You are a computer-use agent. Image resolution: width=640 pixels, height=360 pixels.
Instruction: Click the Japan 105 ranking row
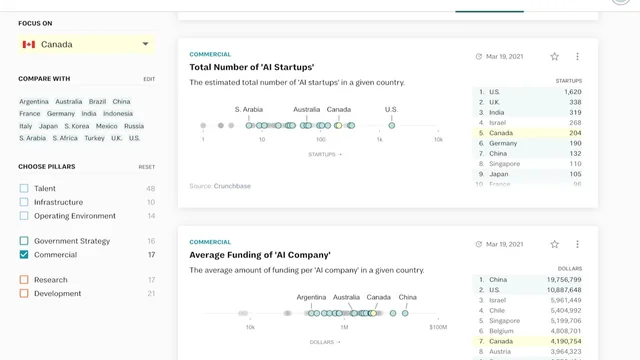point(528,174)
